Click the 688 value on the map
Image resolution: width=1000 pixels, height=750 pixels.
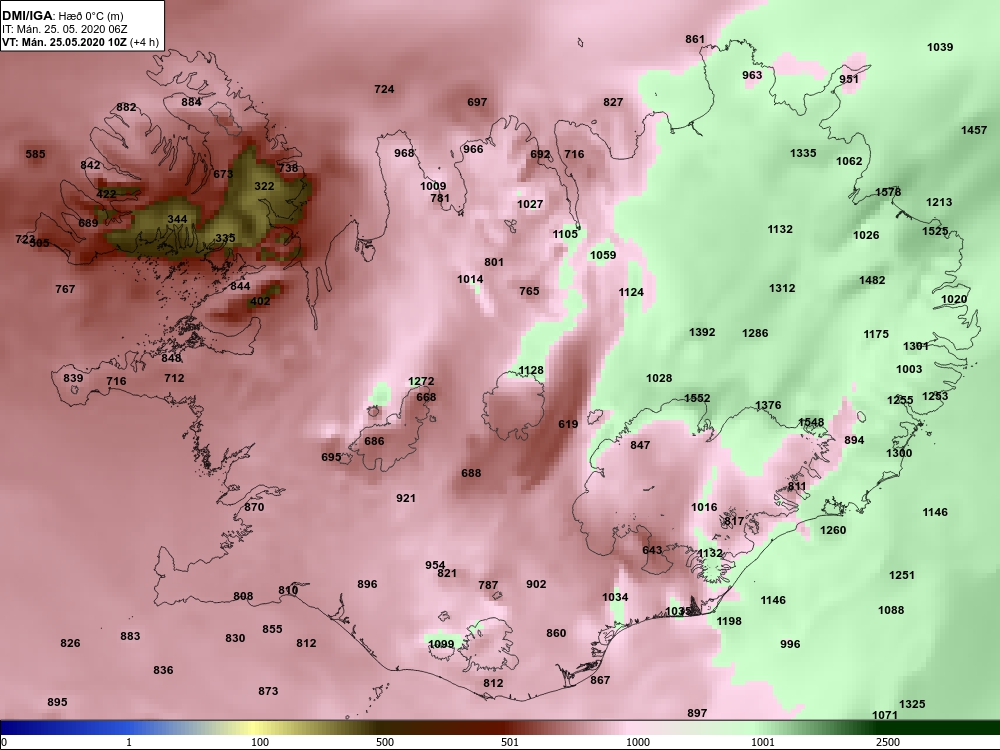point(471,473)
